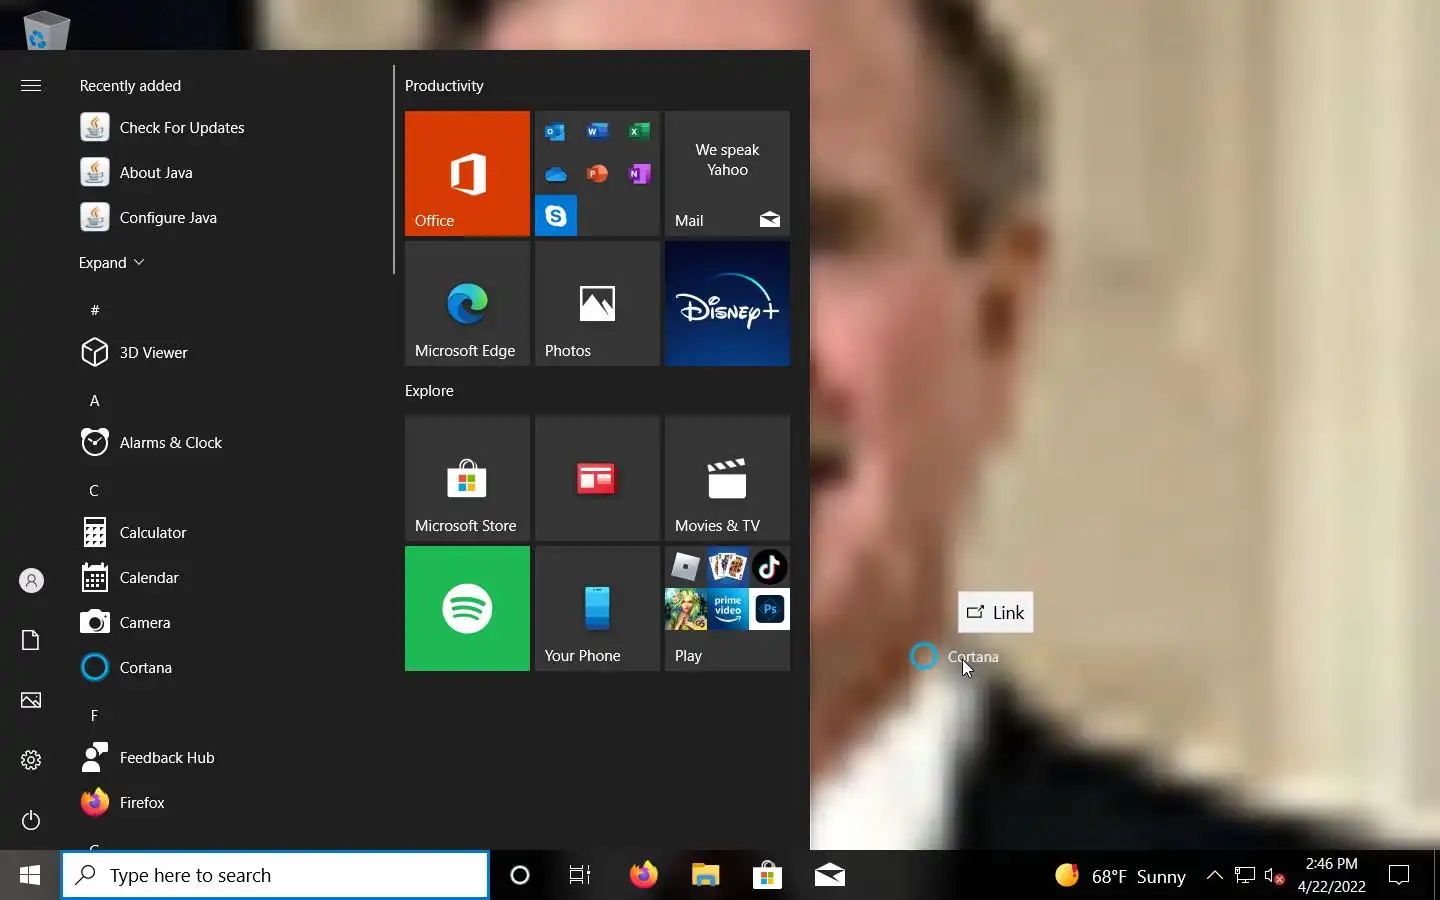Click the Productivity group title
This screenshot has width=1440, height=900.
(444, 85)
